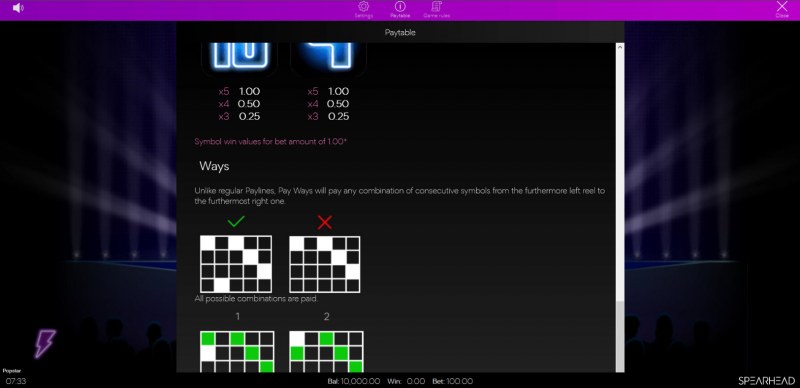Select the green ways example grid 2

(x=326, y=352)
